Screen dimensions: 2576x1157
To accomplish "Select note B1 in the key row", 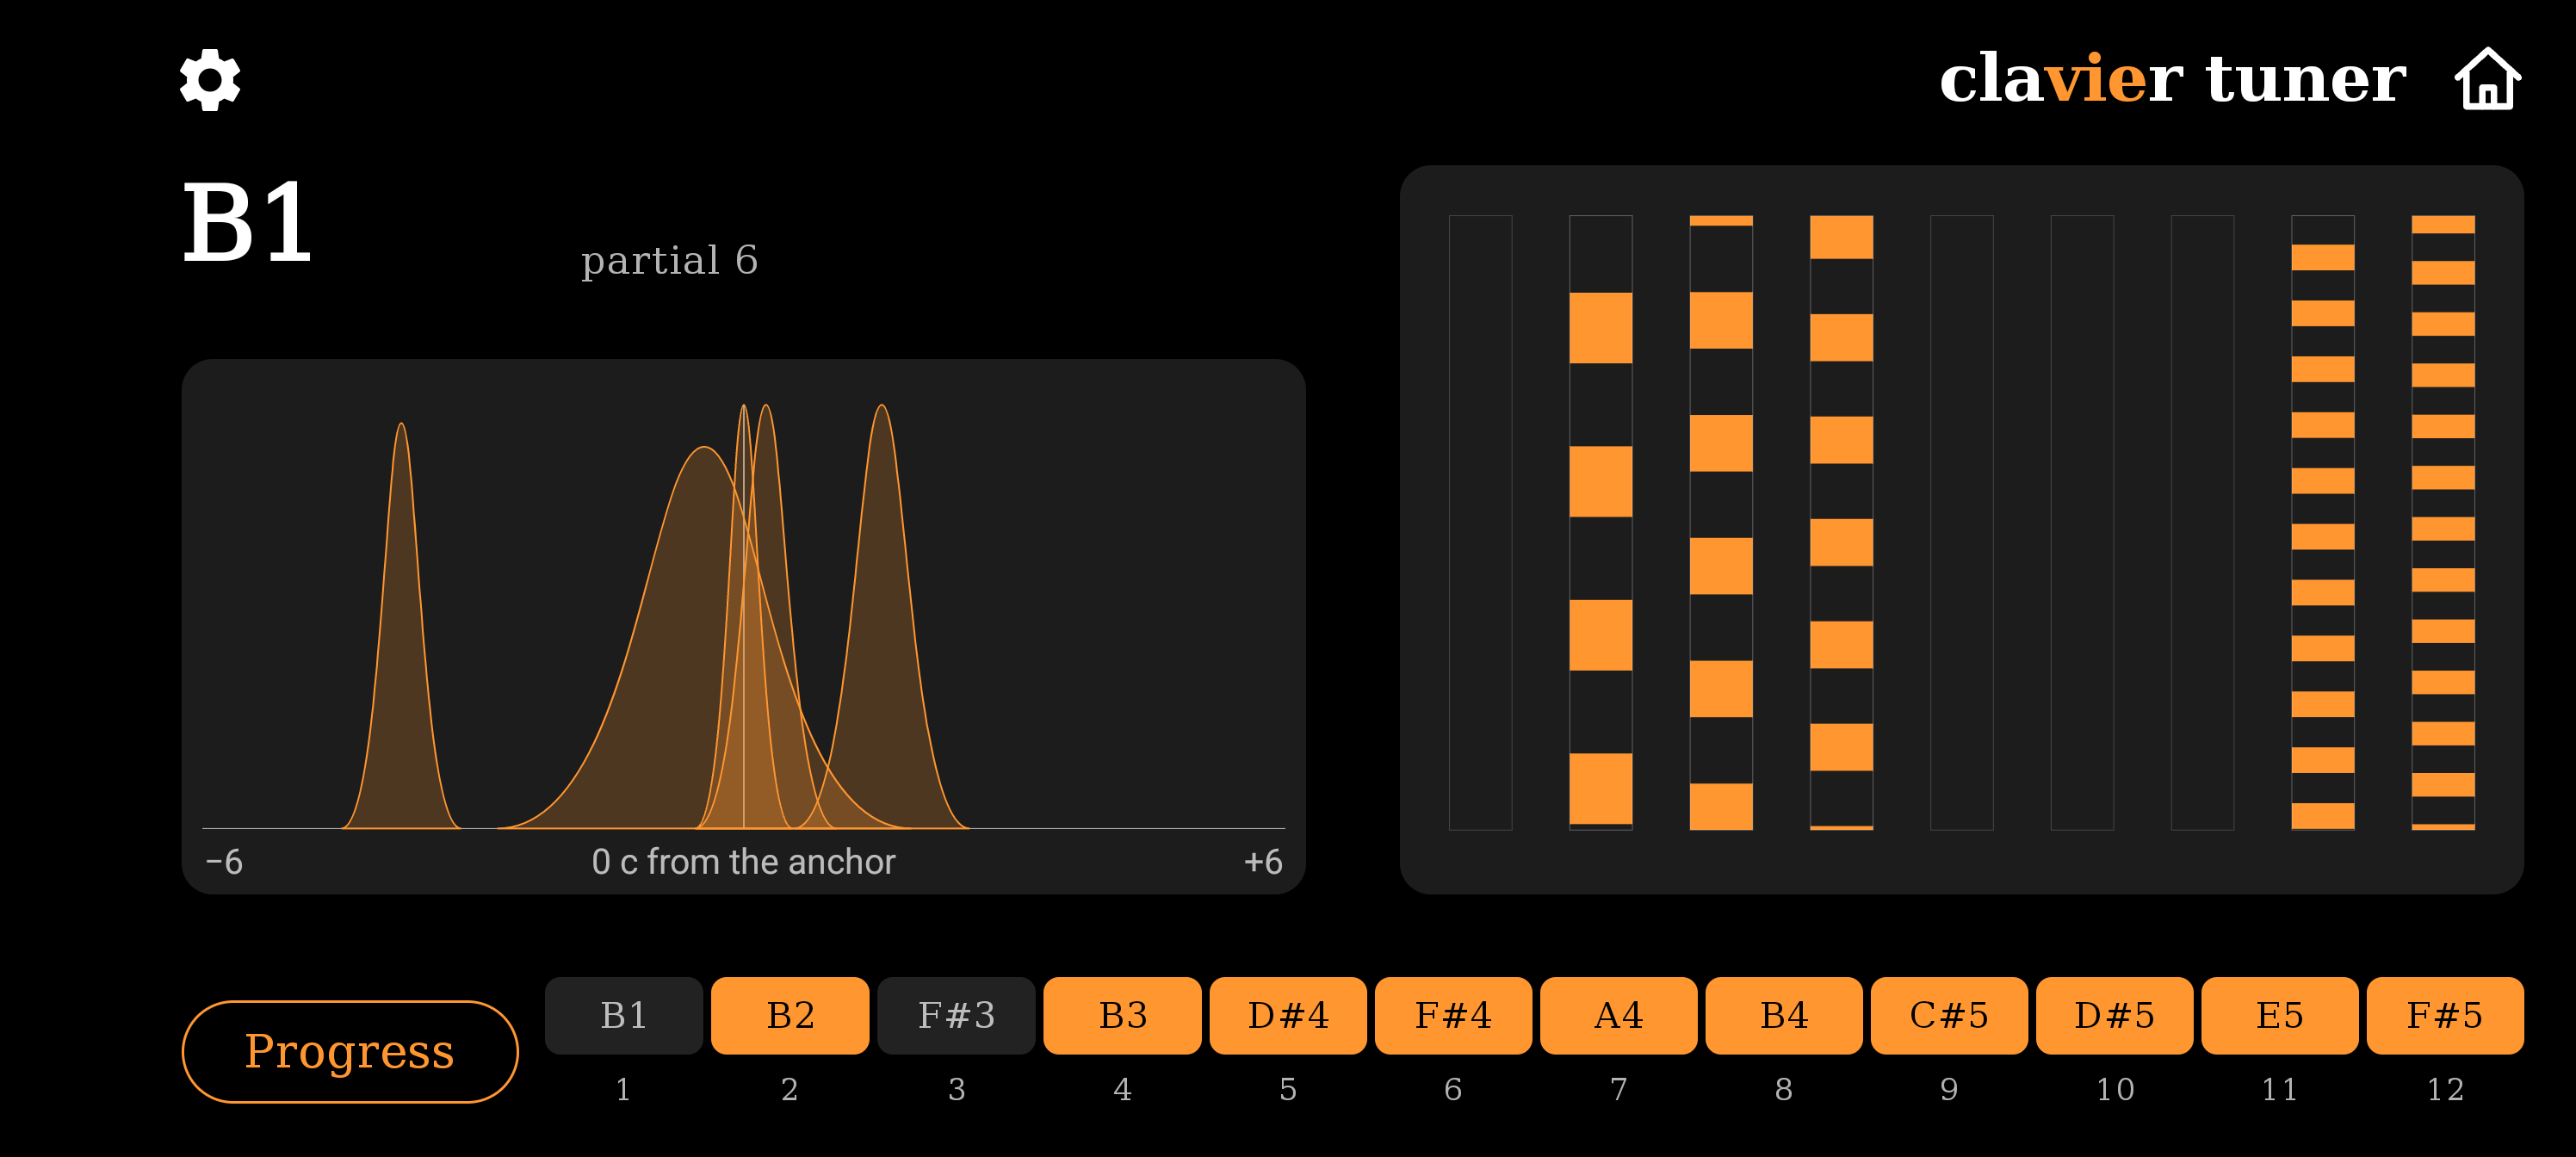I will (624, 1015).
